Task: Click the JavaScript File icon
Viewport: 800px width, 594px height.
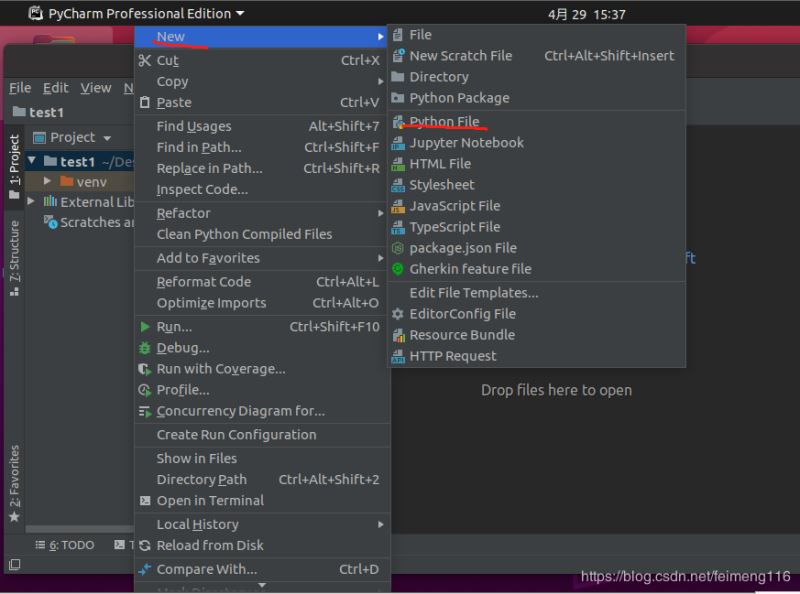Action: pos(398,206)
